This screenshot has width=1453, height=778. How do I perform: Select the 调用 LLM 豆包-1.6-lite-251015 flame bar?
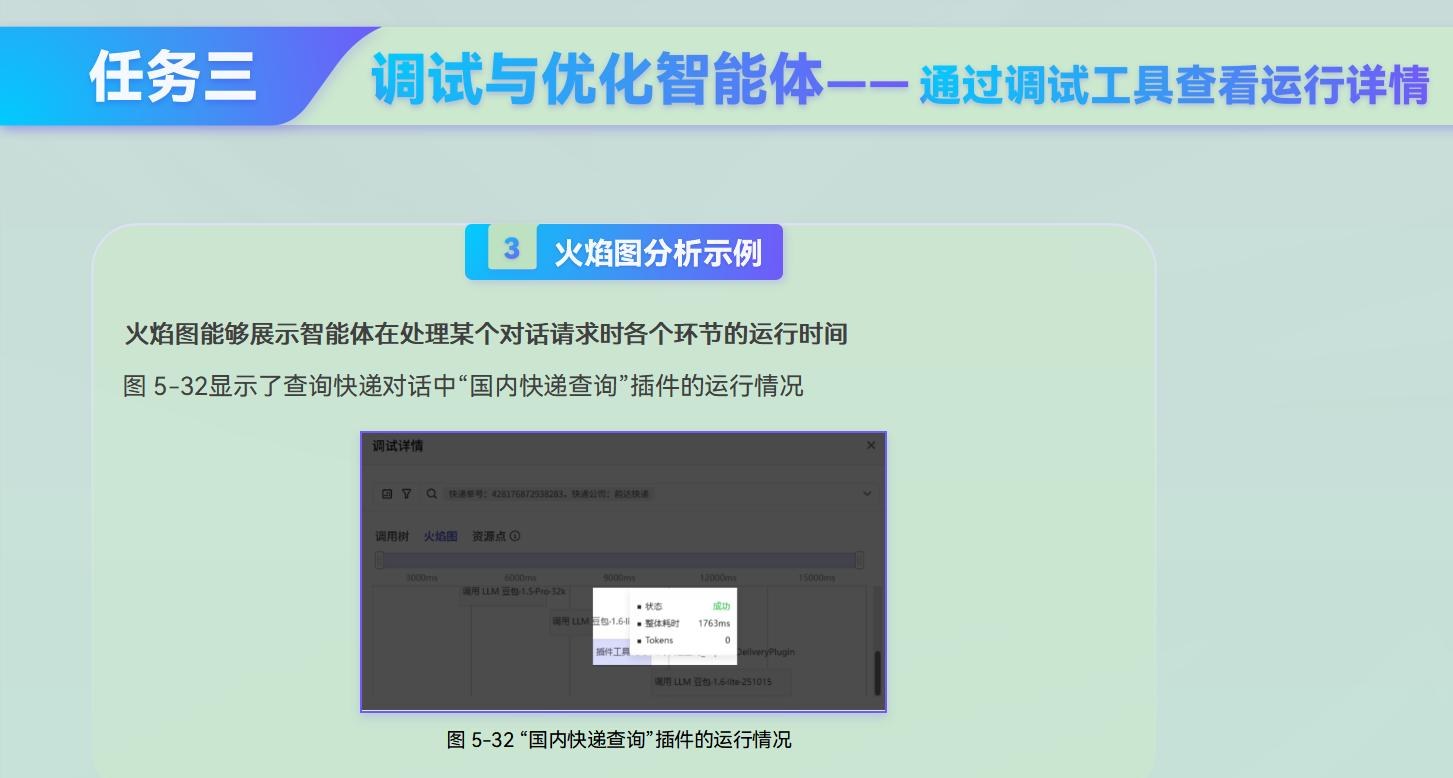pos(720,682)
